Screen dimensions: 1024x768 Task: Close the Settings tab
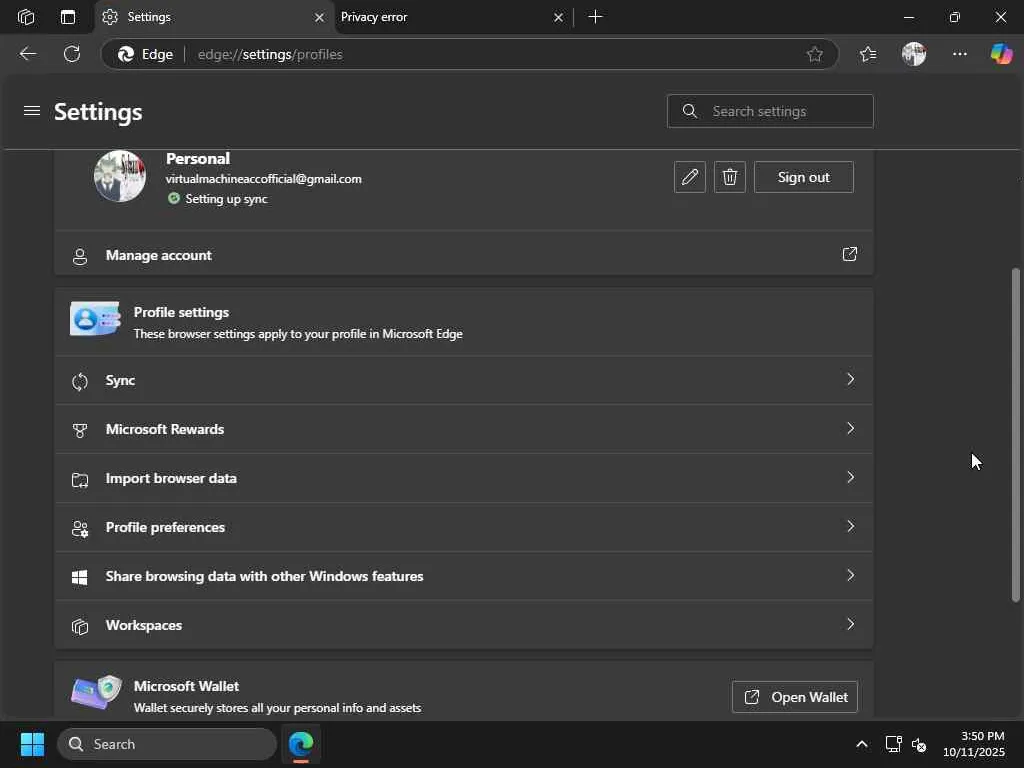tap(319, 18)
